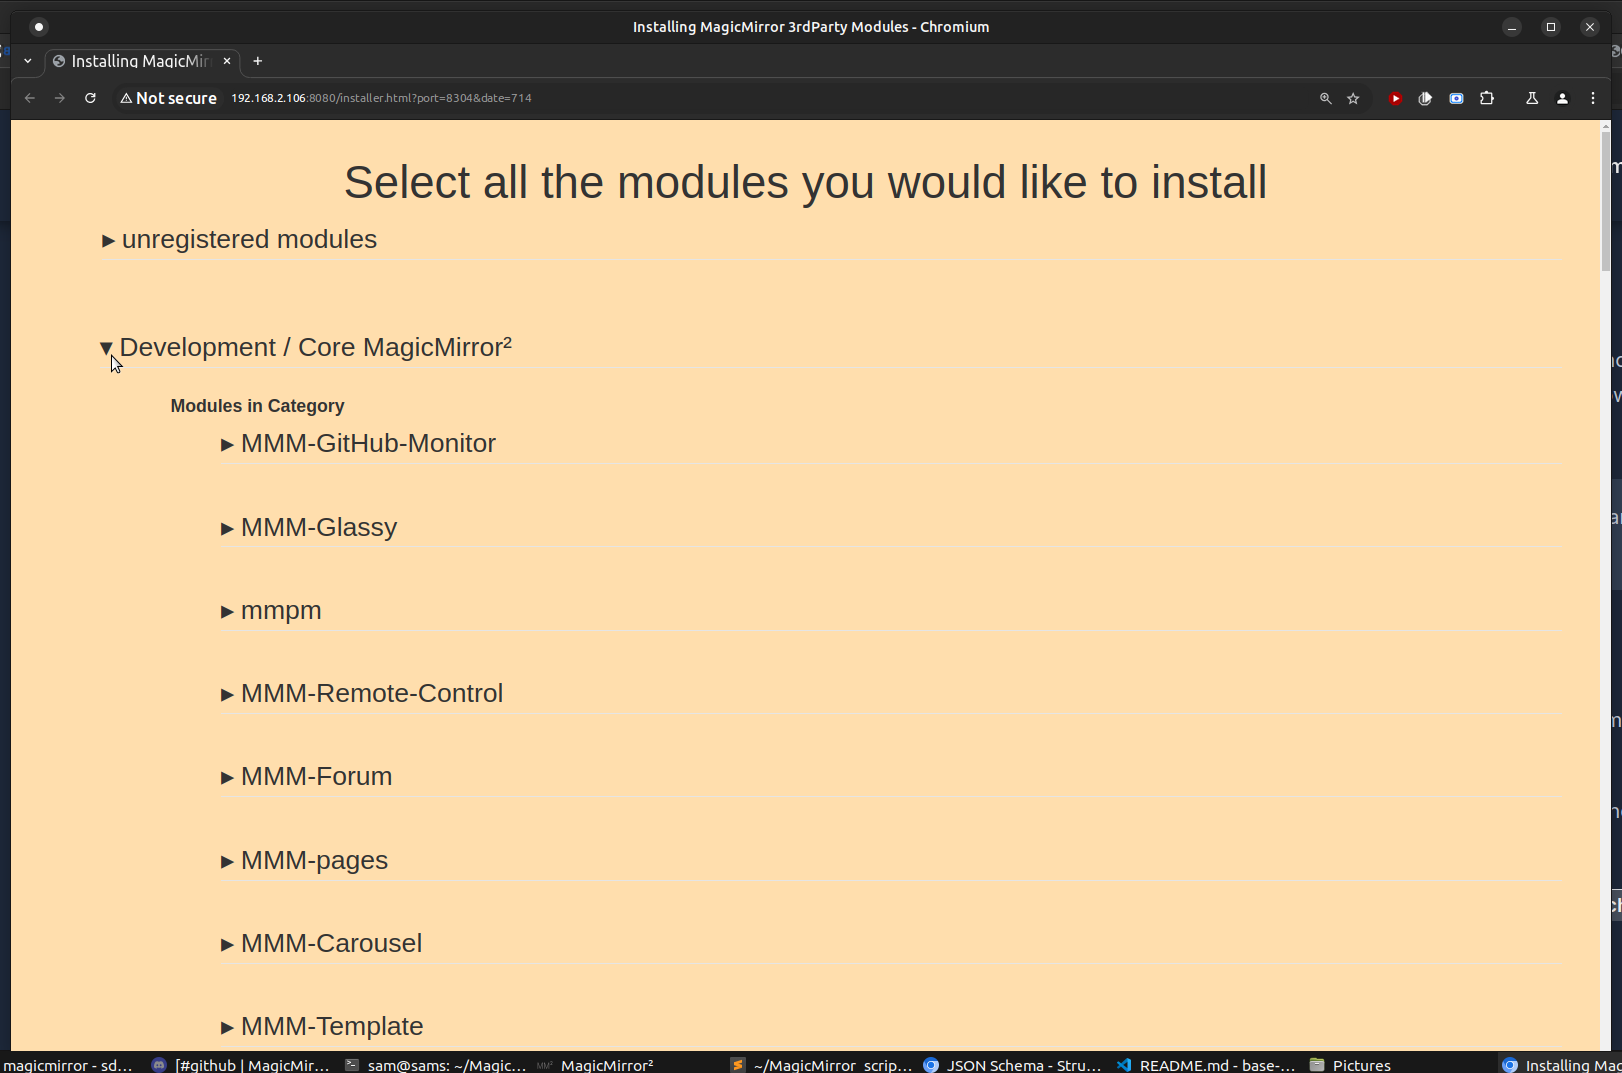Viewport: 1622px width, 1073px height.
Task: Collapse Development / Core MagicMirror² category
Action: [306, 347]
